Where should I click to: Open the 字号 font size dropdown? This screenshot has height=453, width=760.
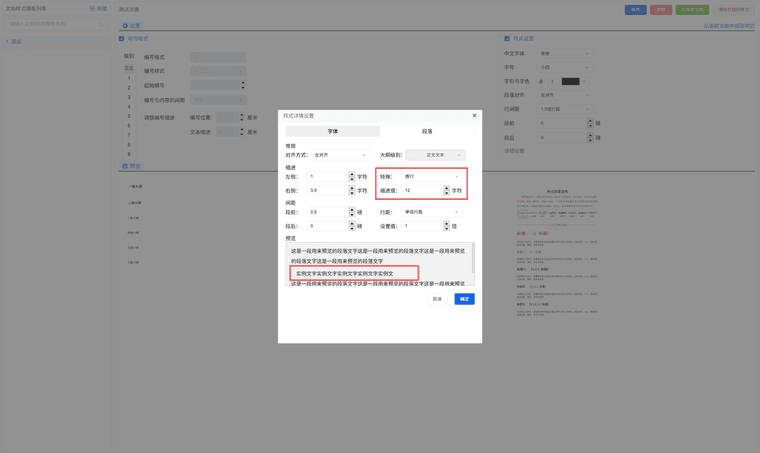(565, 67)
